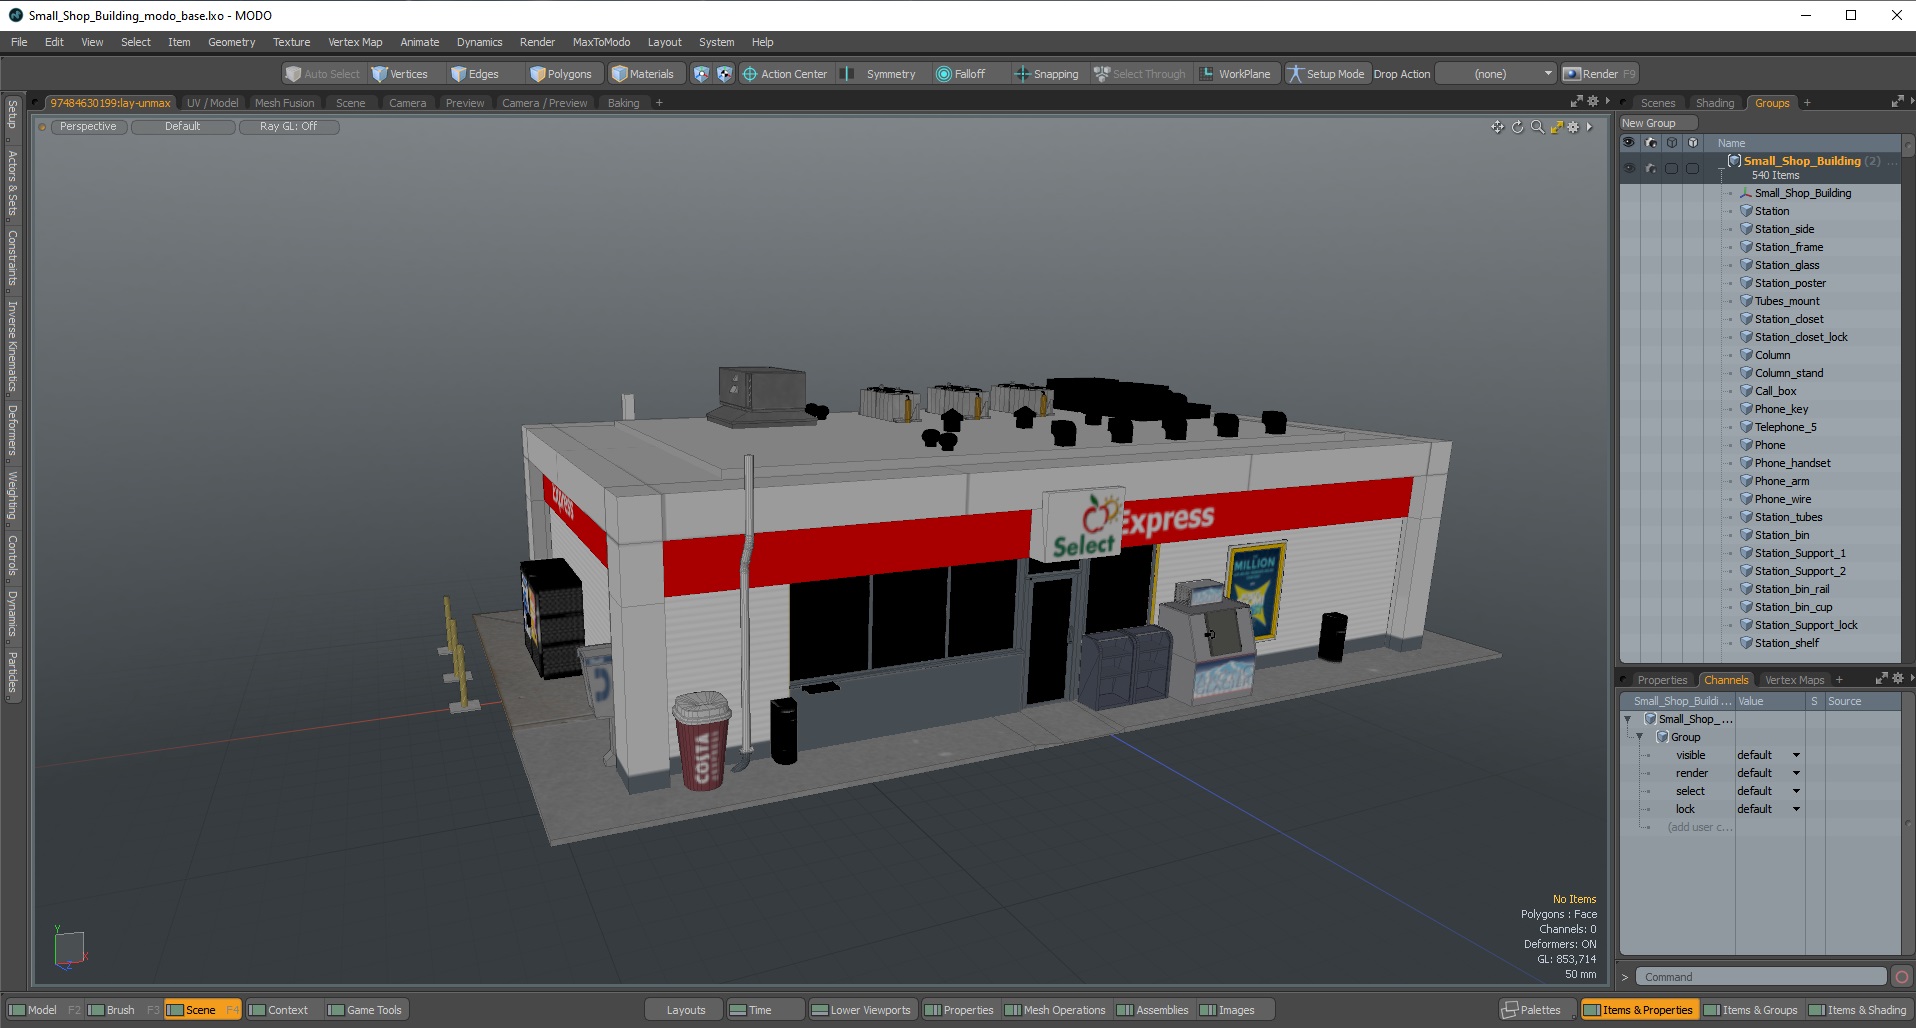Screen dimensions: 1916x1028
Task: Open the MaxToModo menu
Action: point(601,42)
